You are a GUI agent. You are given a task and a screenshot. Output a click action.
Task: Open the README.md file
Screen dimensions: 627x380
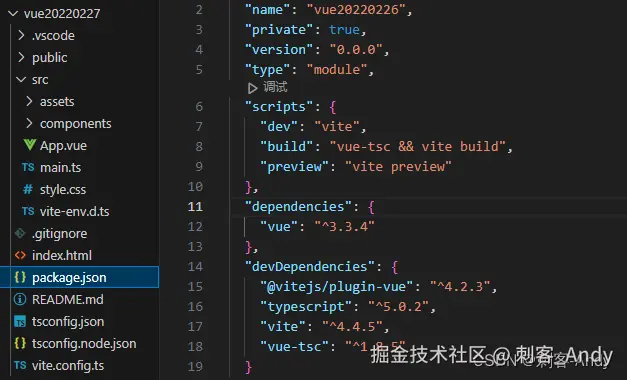coord(68,299)
